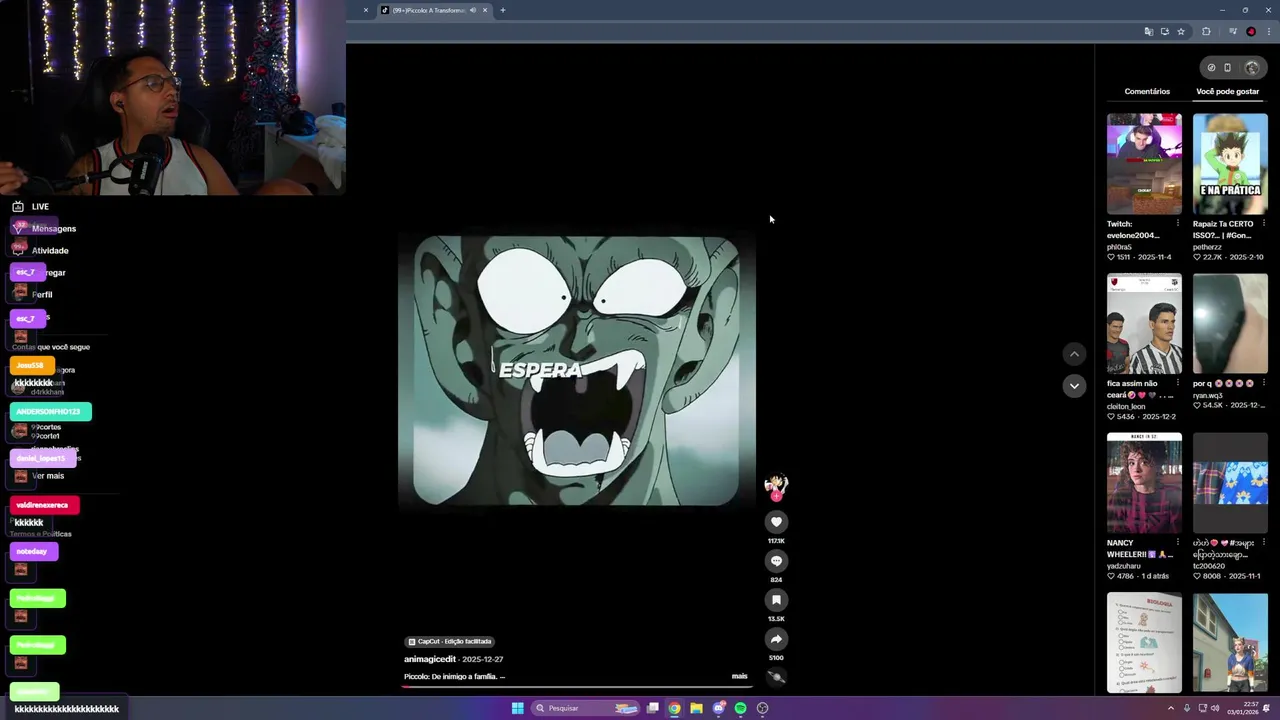Open the comments bubble icon below the heart
The image size is (1280, 720).
click(x=776, y=561)
